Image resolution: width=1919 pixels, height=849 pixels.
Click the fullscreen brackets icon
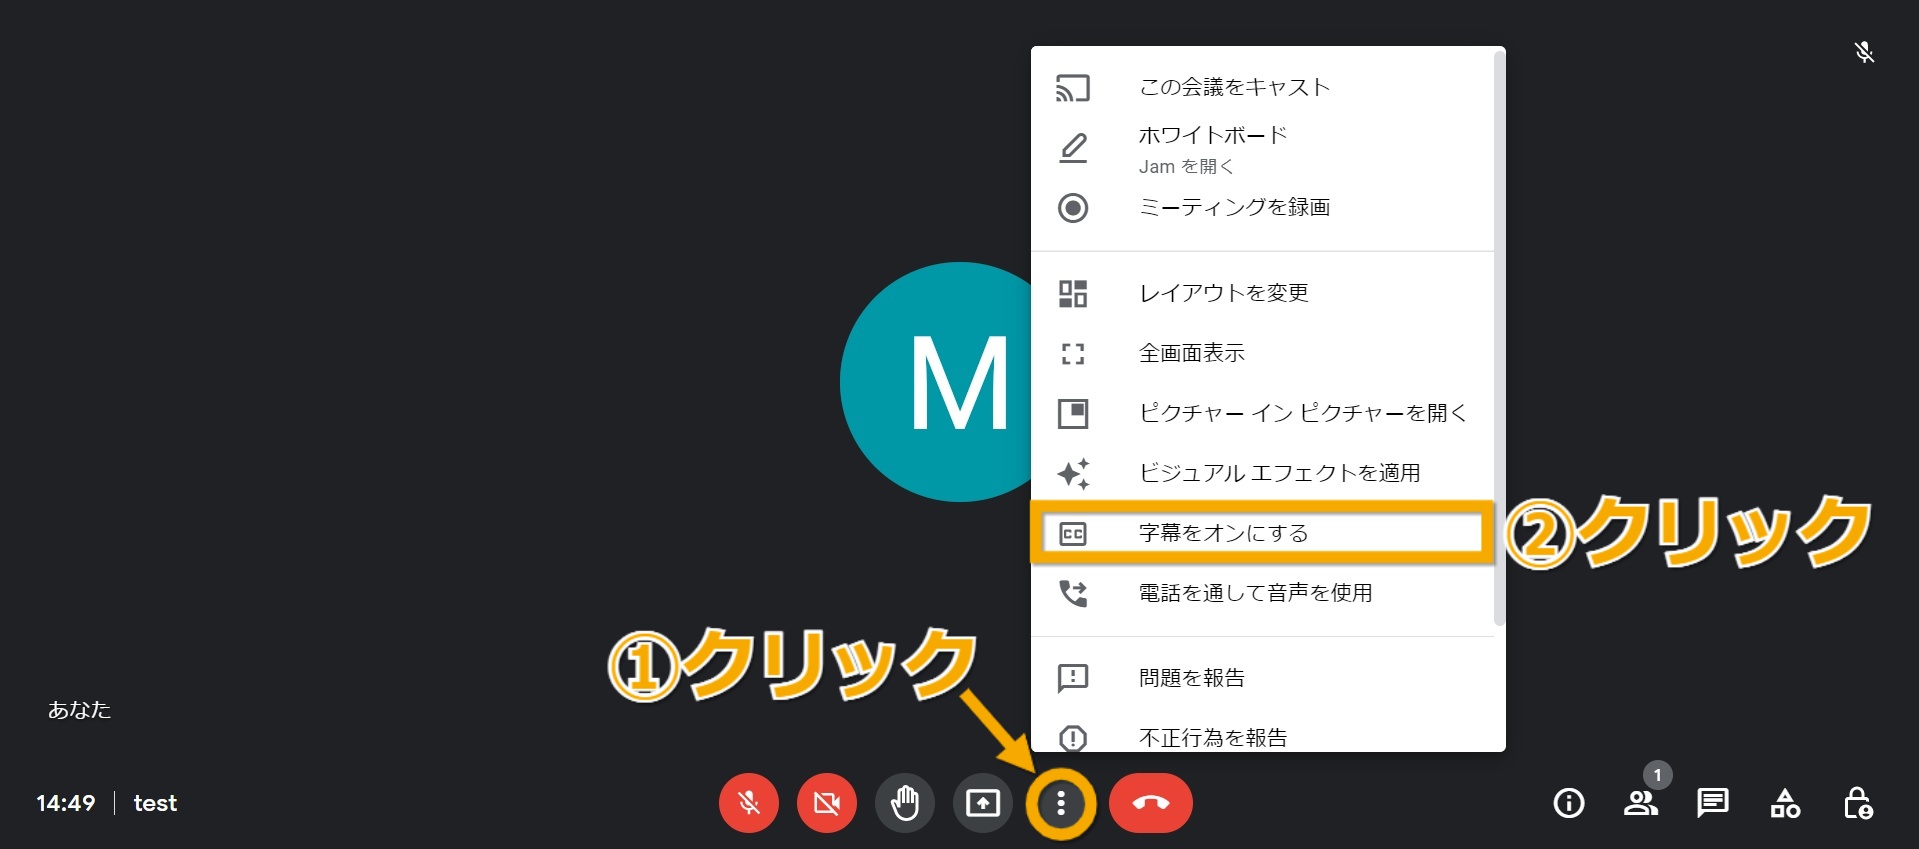click(x=1073, y=353)
